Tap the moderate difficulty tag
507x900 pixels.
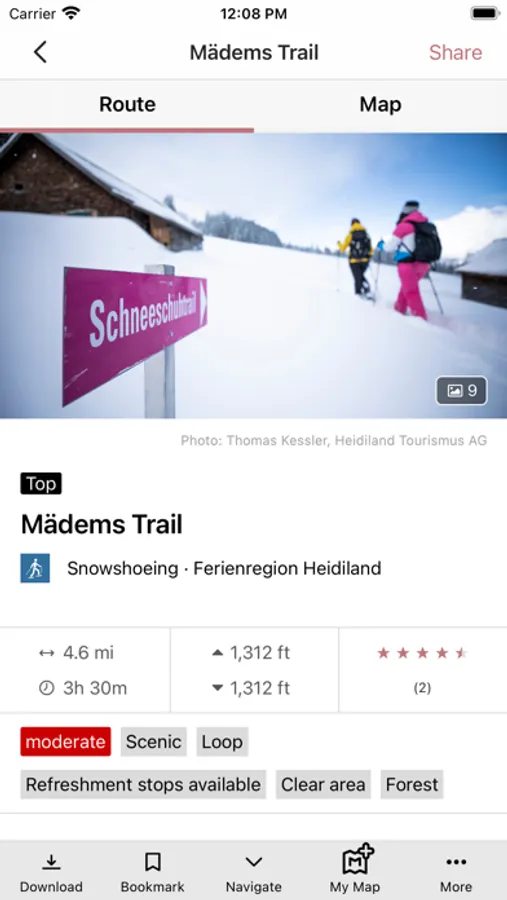pyautogui.click(x=65, y=742)
